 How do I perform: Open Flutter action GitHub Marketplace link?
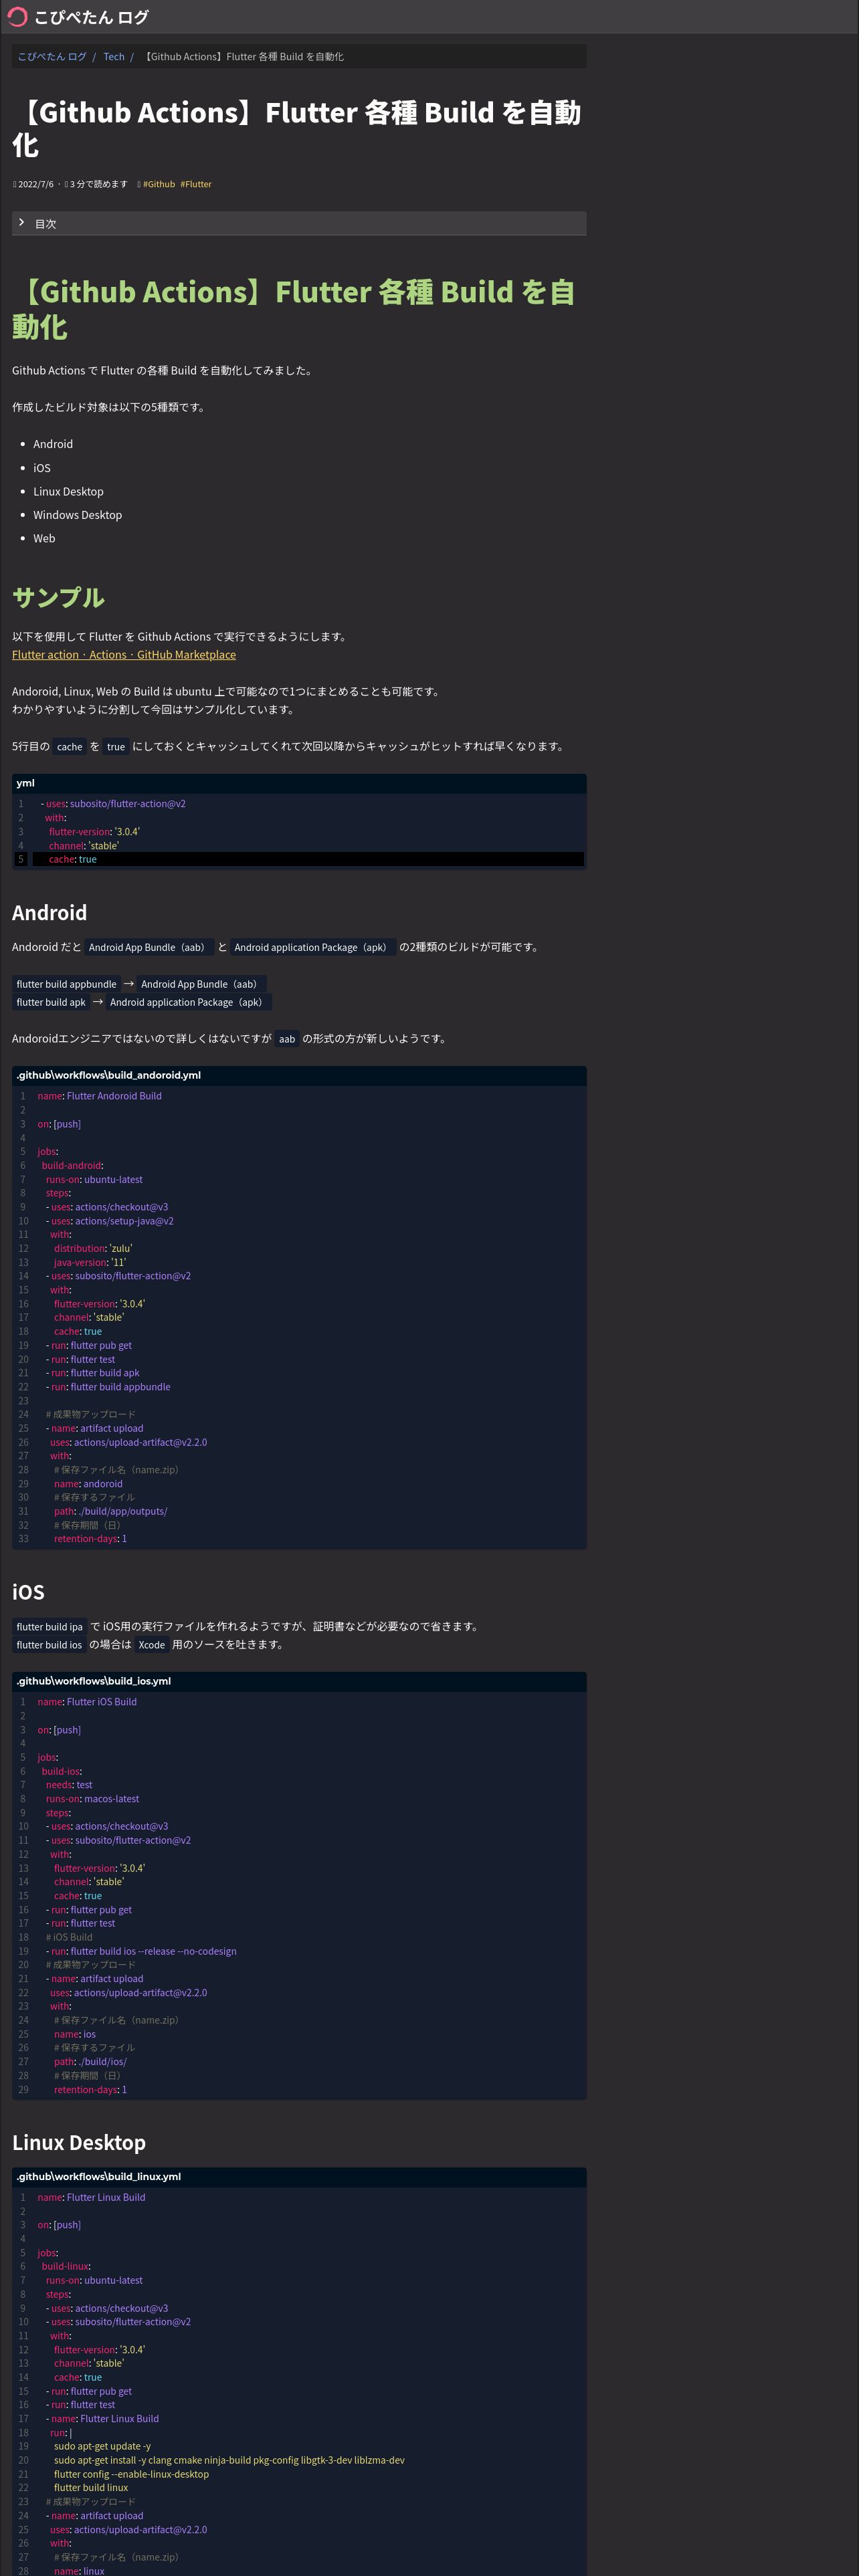[x=124, y=655]
